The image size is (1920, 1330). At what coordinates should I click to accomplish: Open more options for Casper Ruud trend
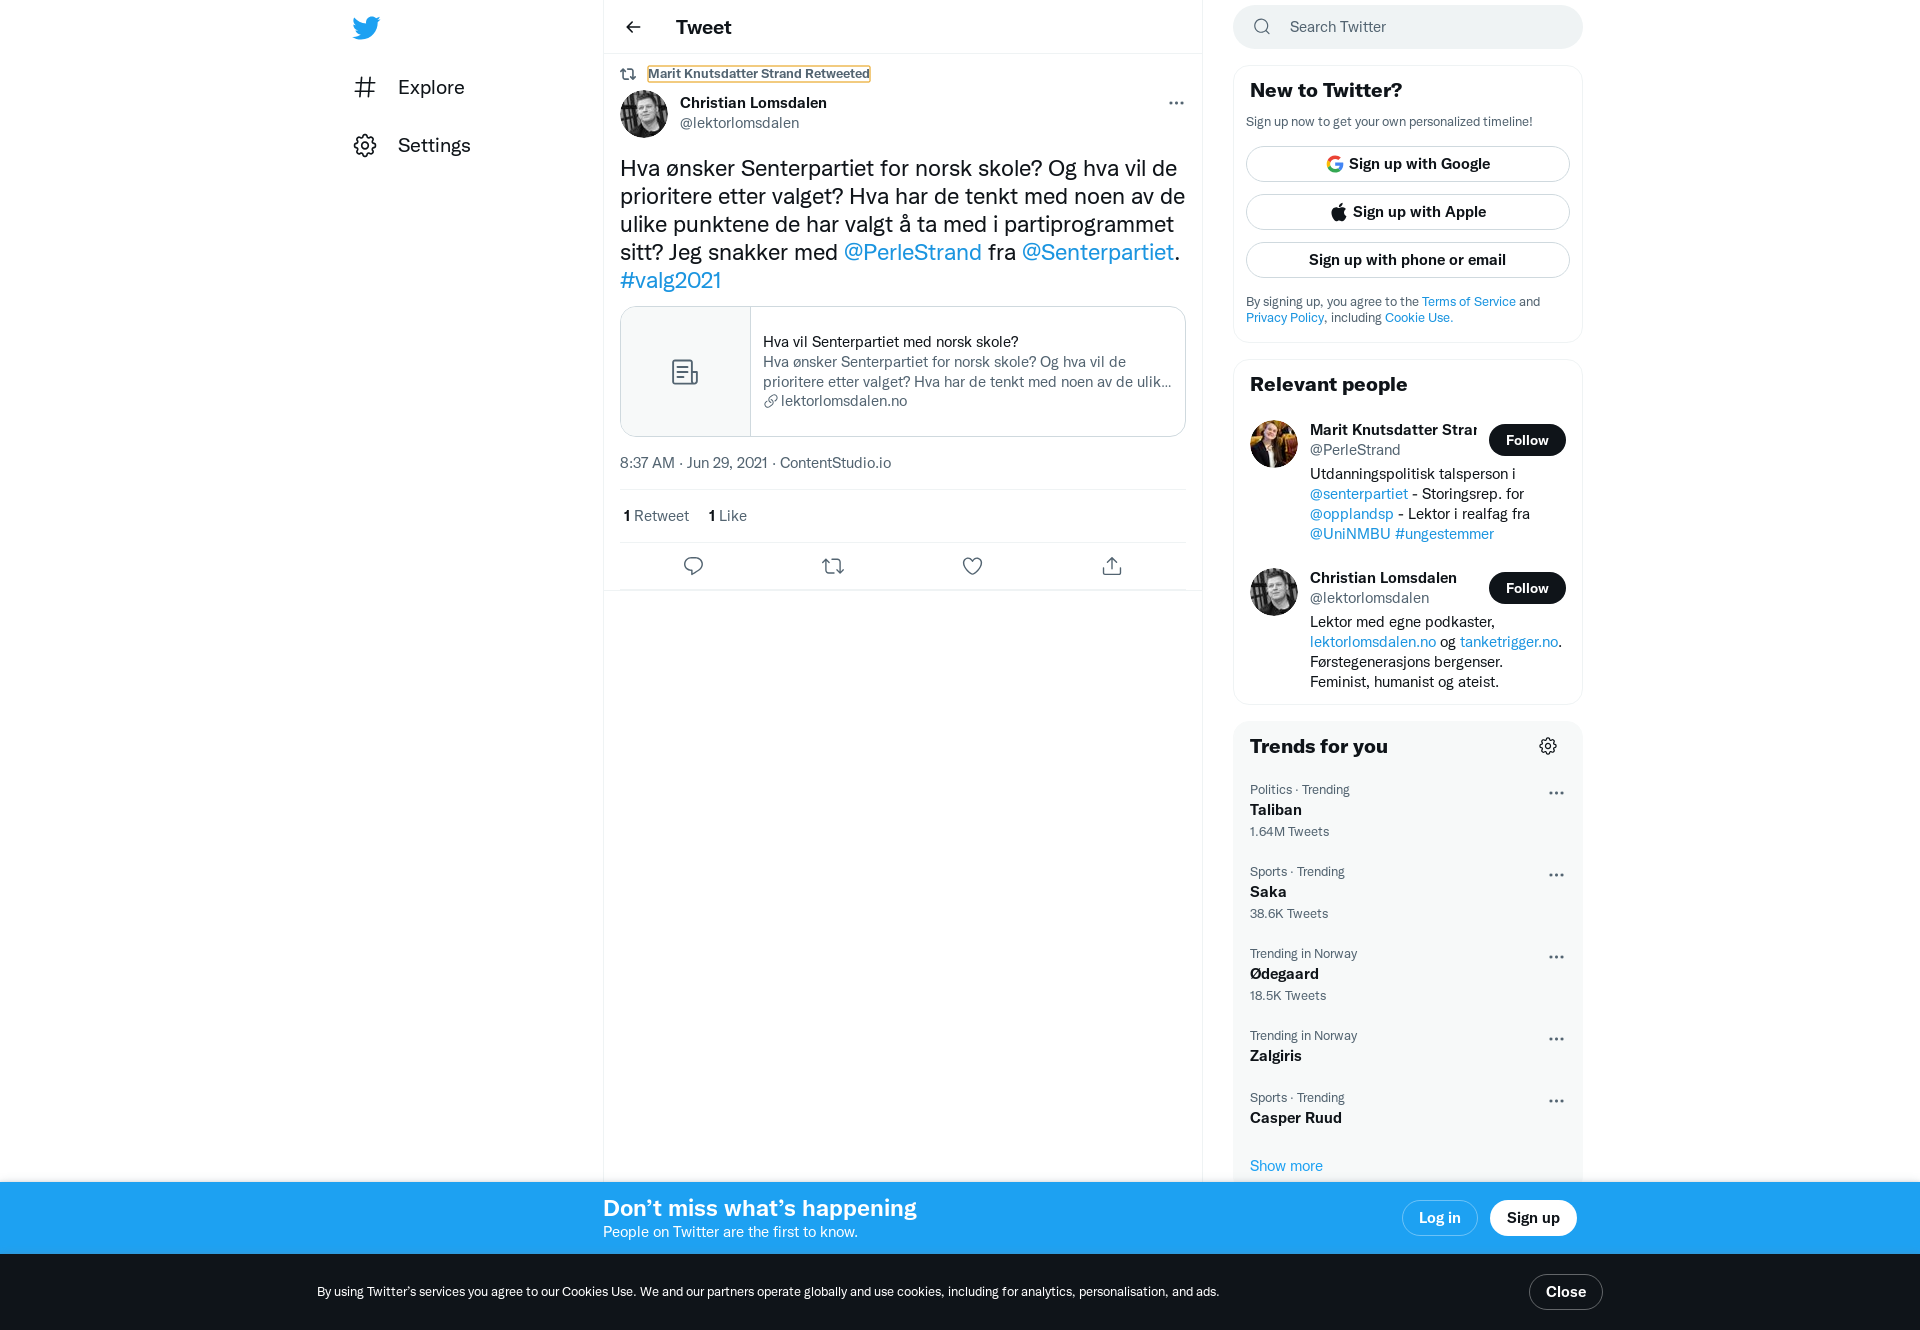coord(1556,1101)
